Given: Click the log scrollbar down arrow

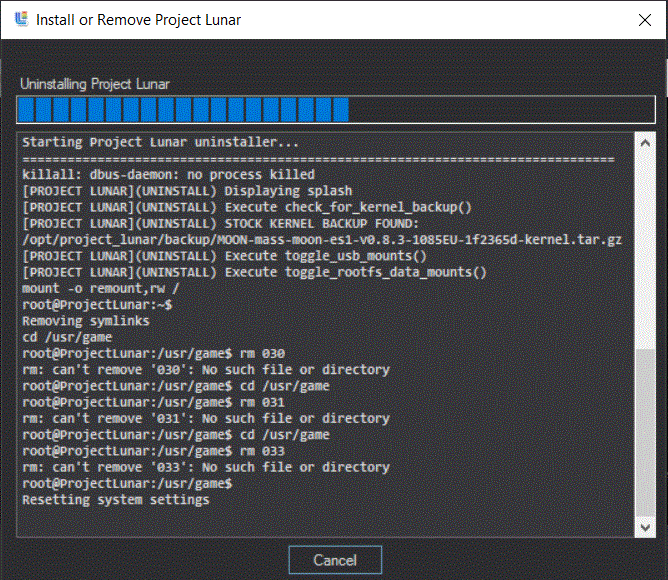Looking at the screenshot, I should click(646, 526).
